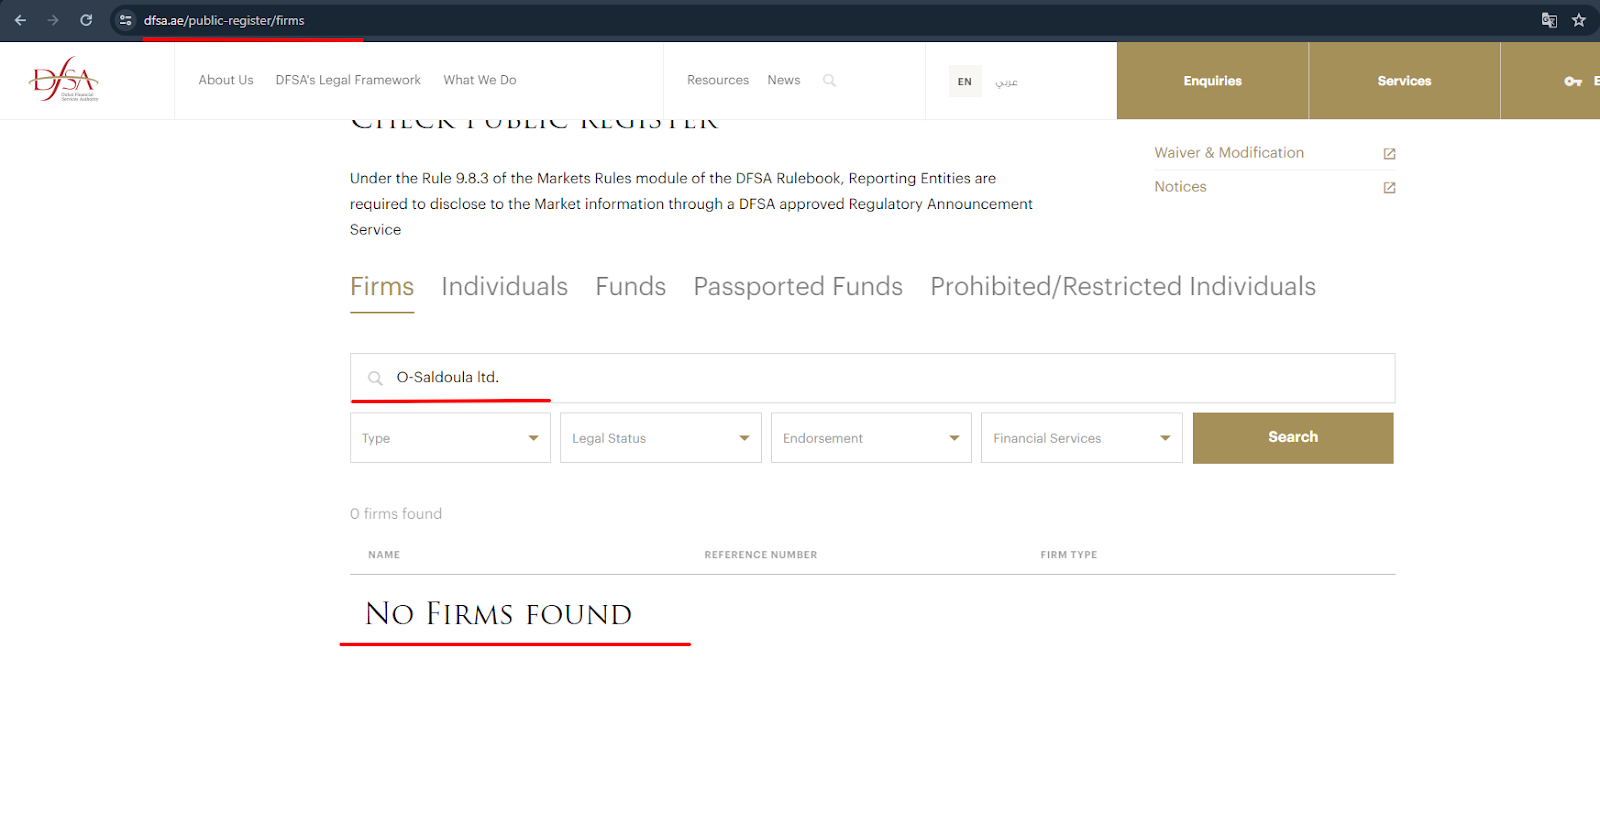Expand the Type dropdown

click(450, 438)
